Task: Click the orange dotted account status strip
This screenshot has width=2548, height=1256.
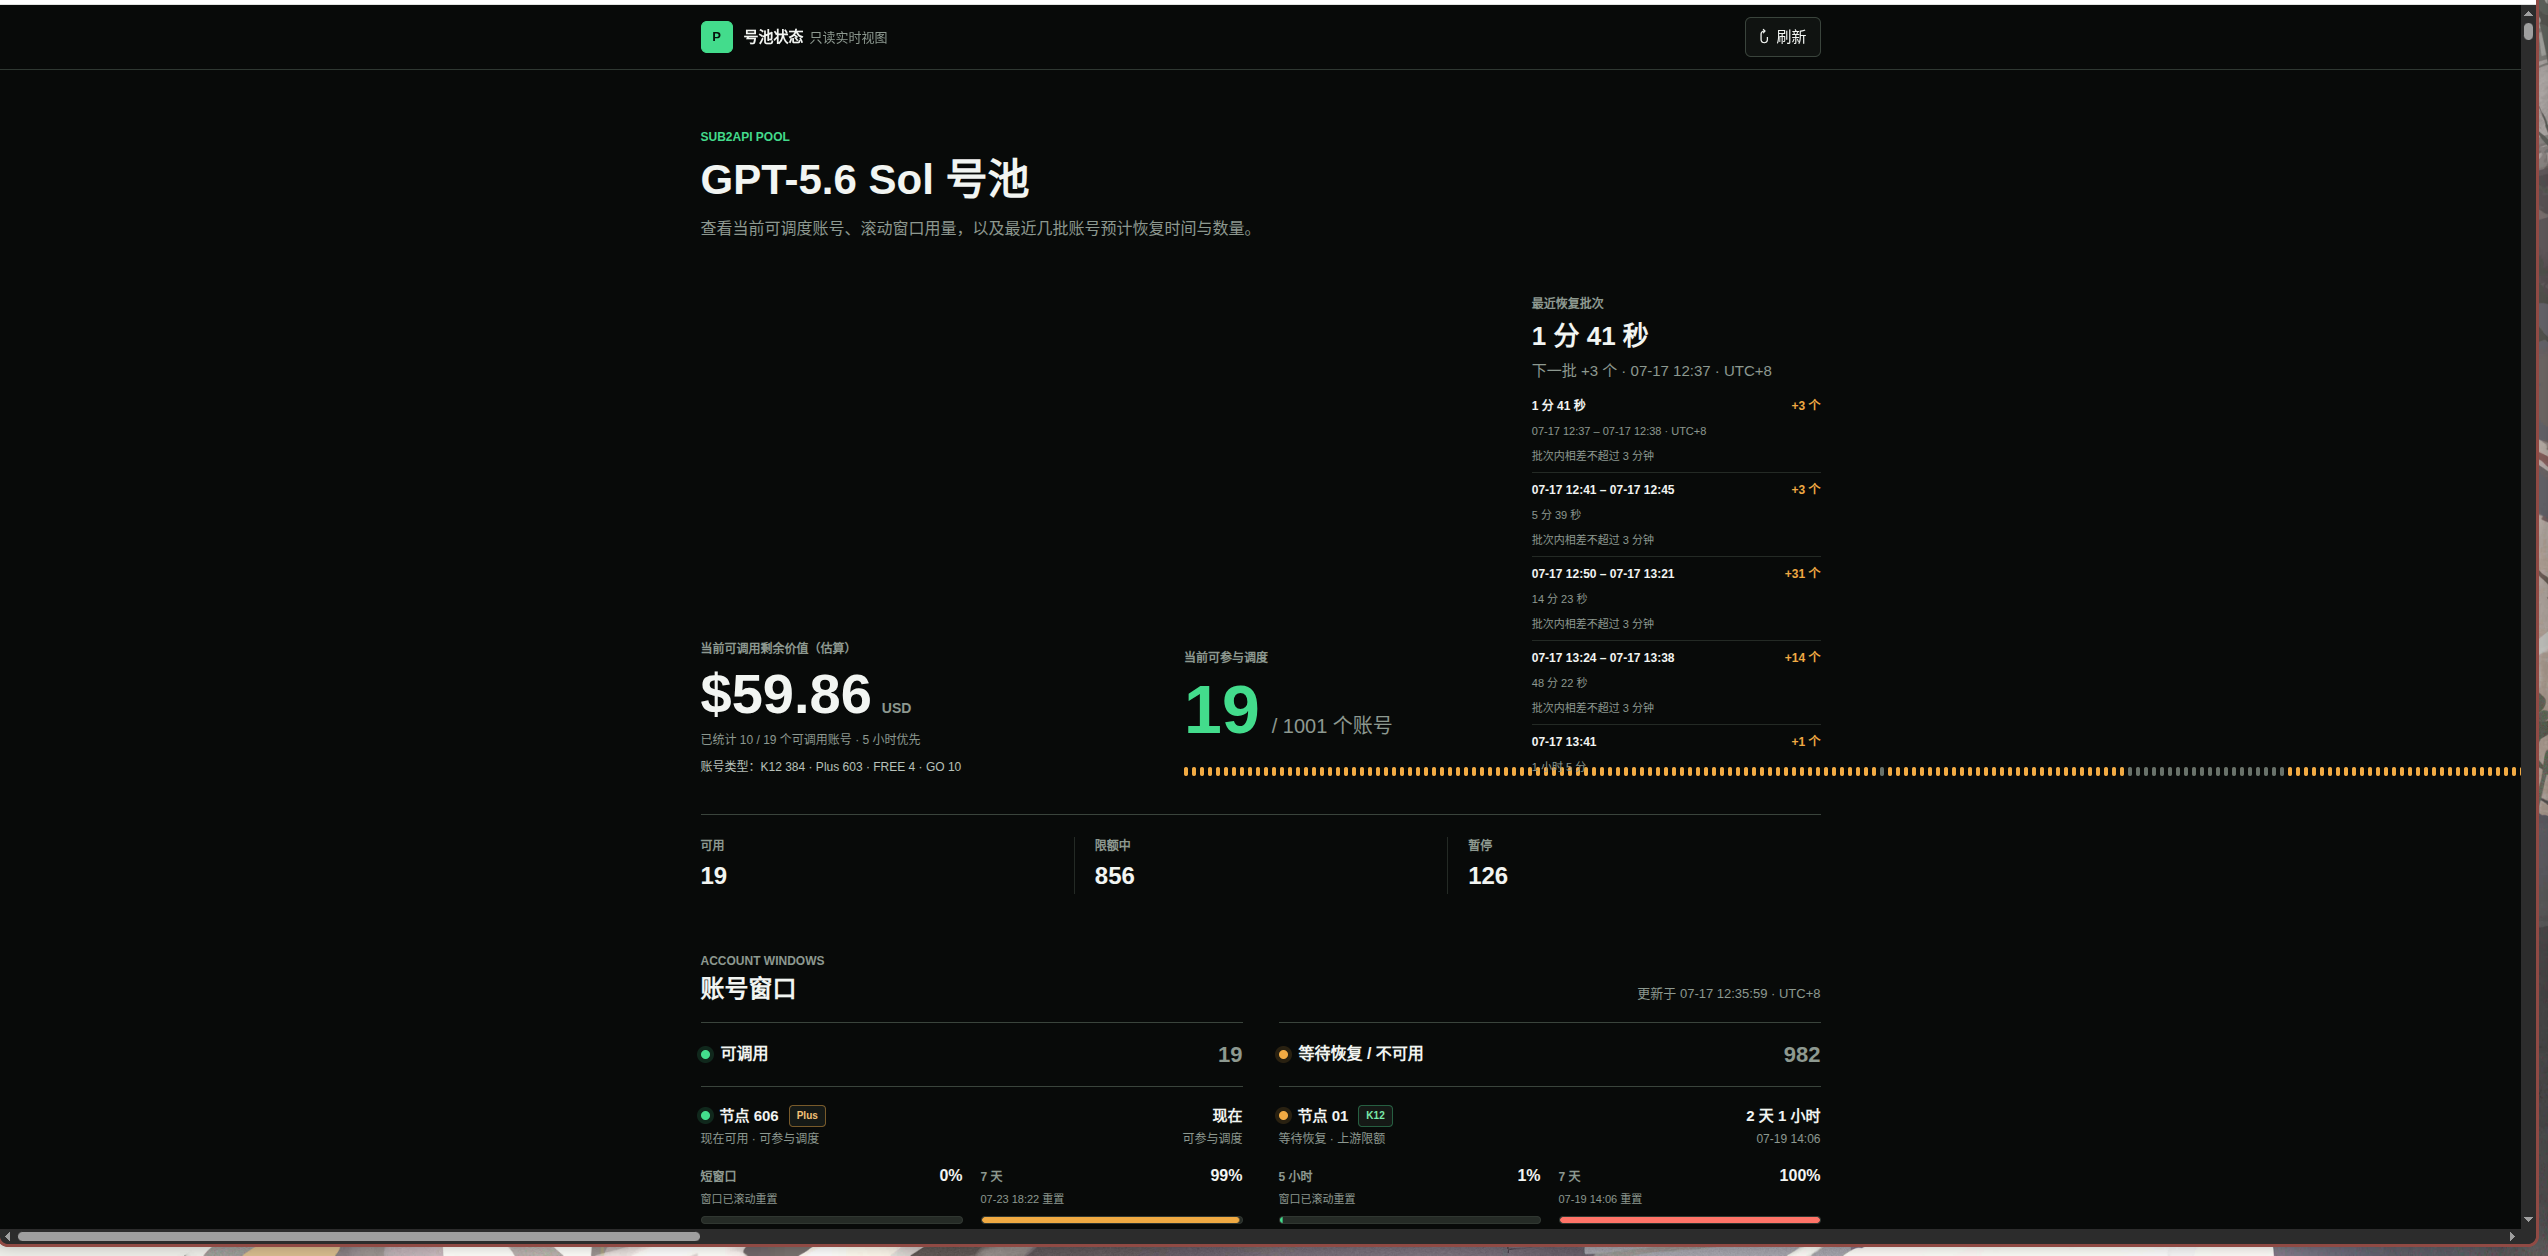Action: point(1852,771)
